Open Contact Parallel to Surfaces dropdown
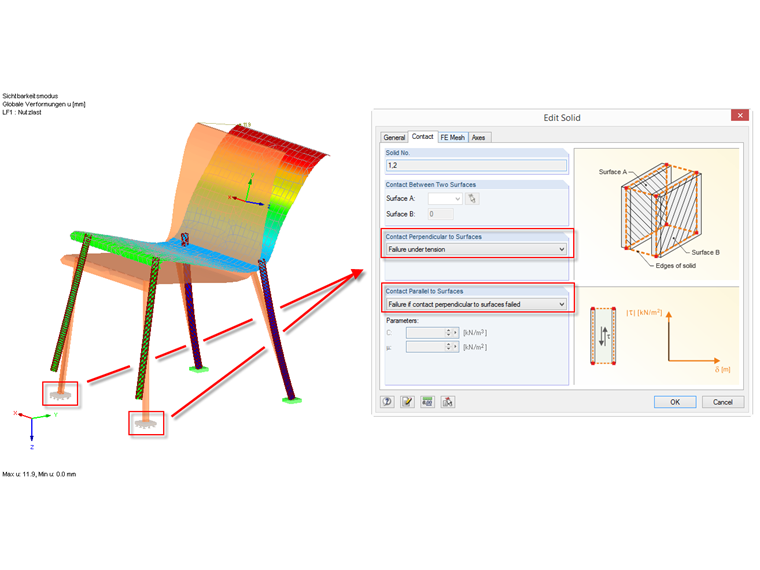The image size is (760, 570). pyautogui.click(x=476, y=304)
